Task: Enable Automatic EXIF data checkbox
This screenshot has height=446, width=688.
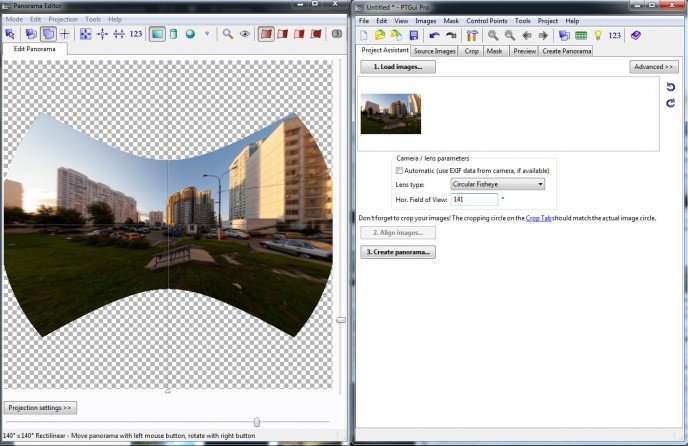Action: point(399,170)
